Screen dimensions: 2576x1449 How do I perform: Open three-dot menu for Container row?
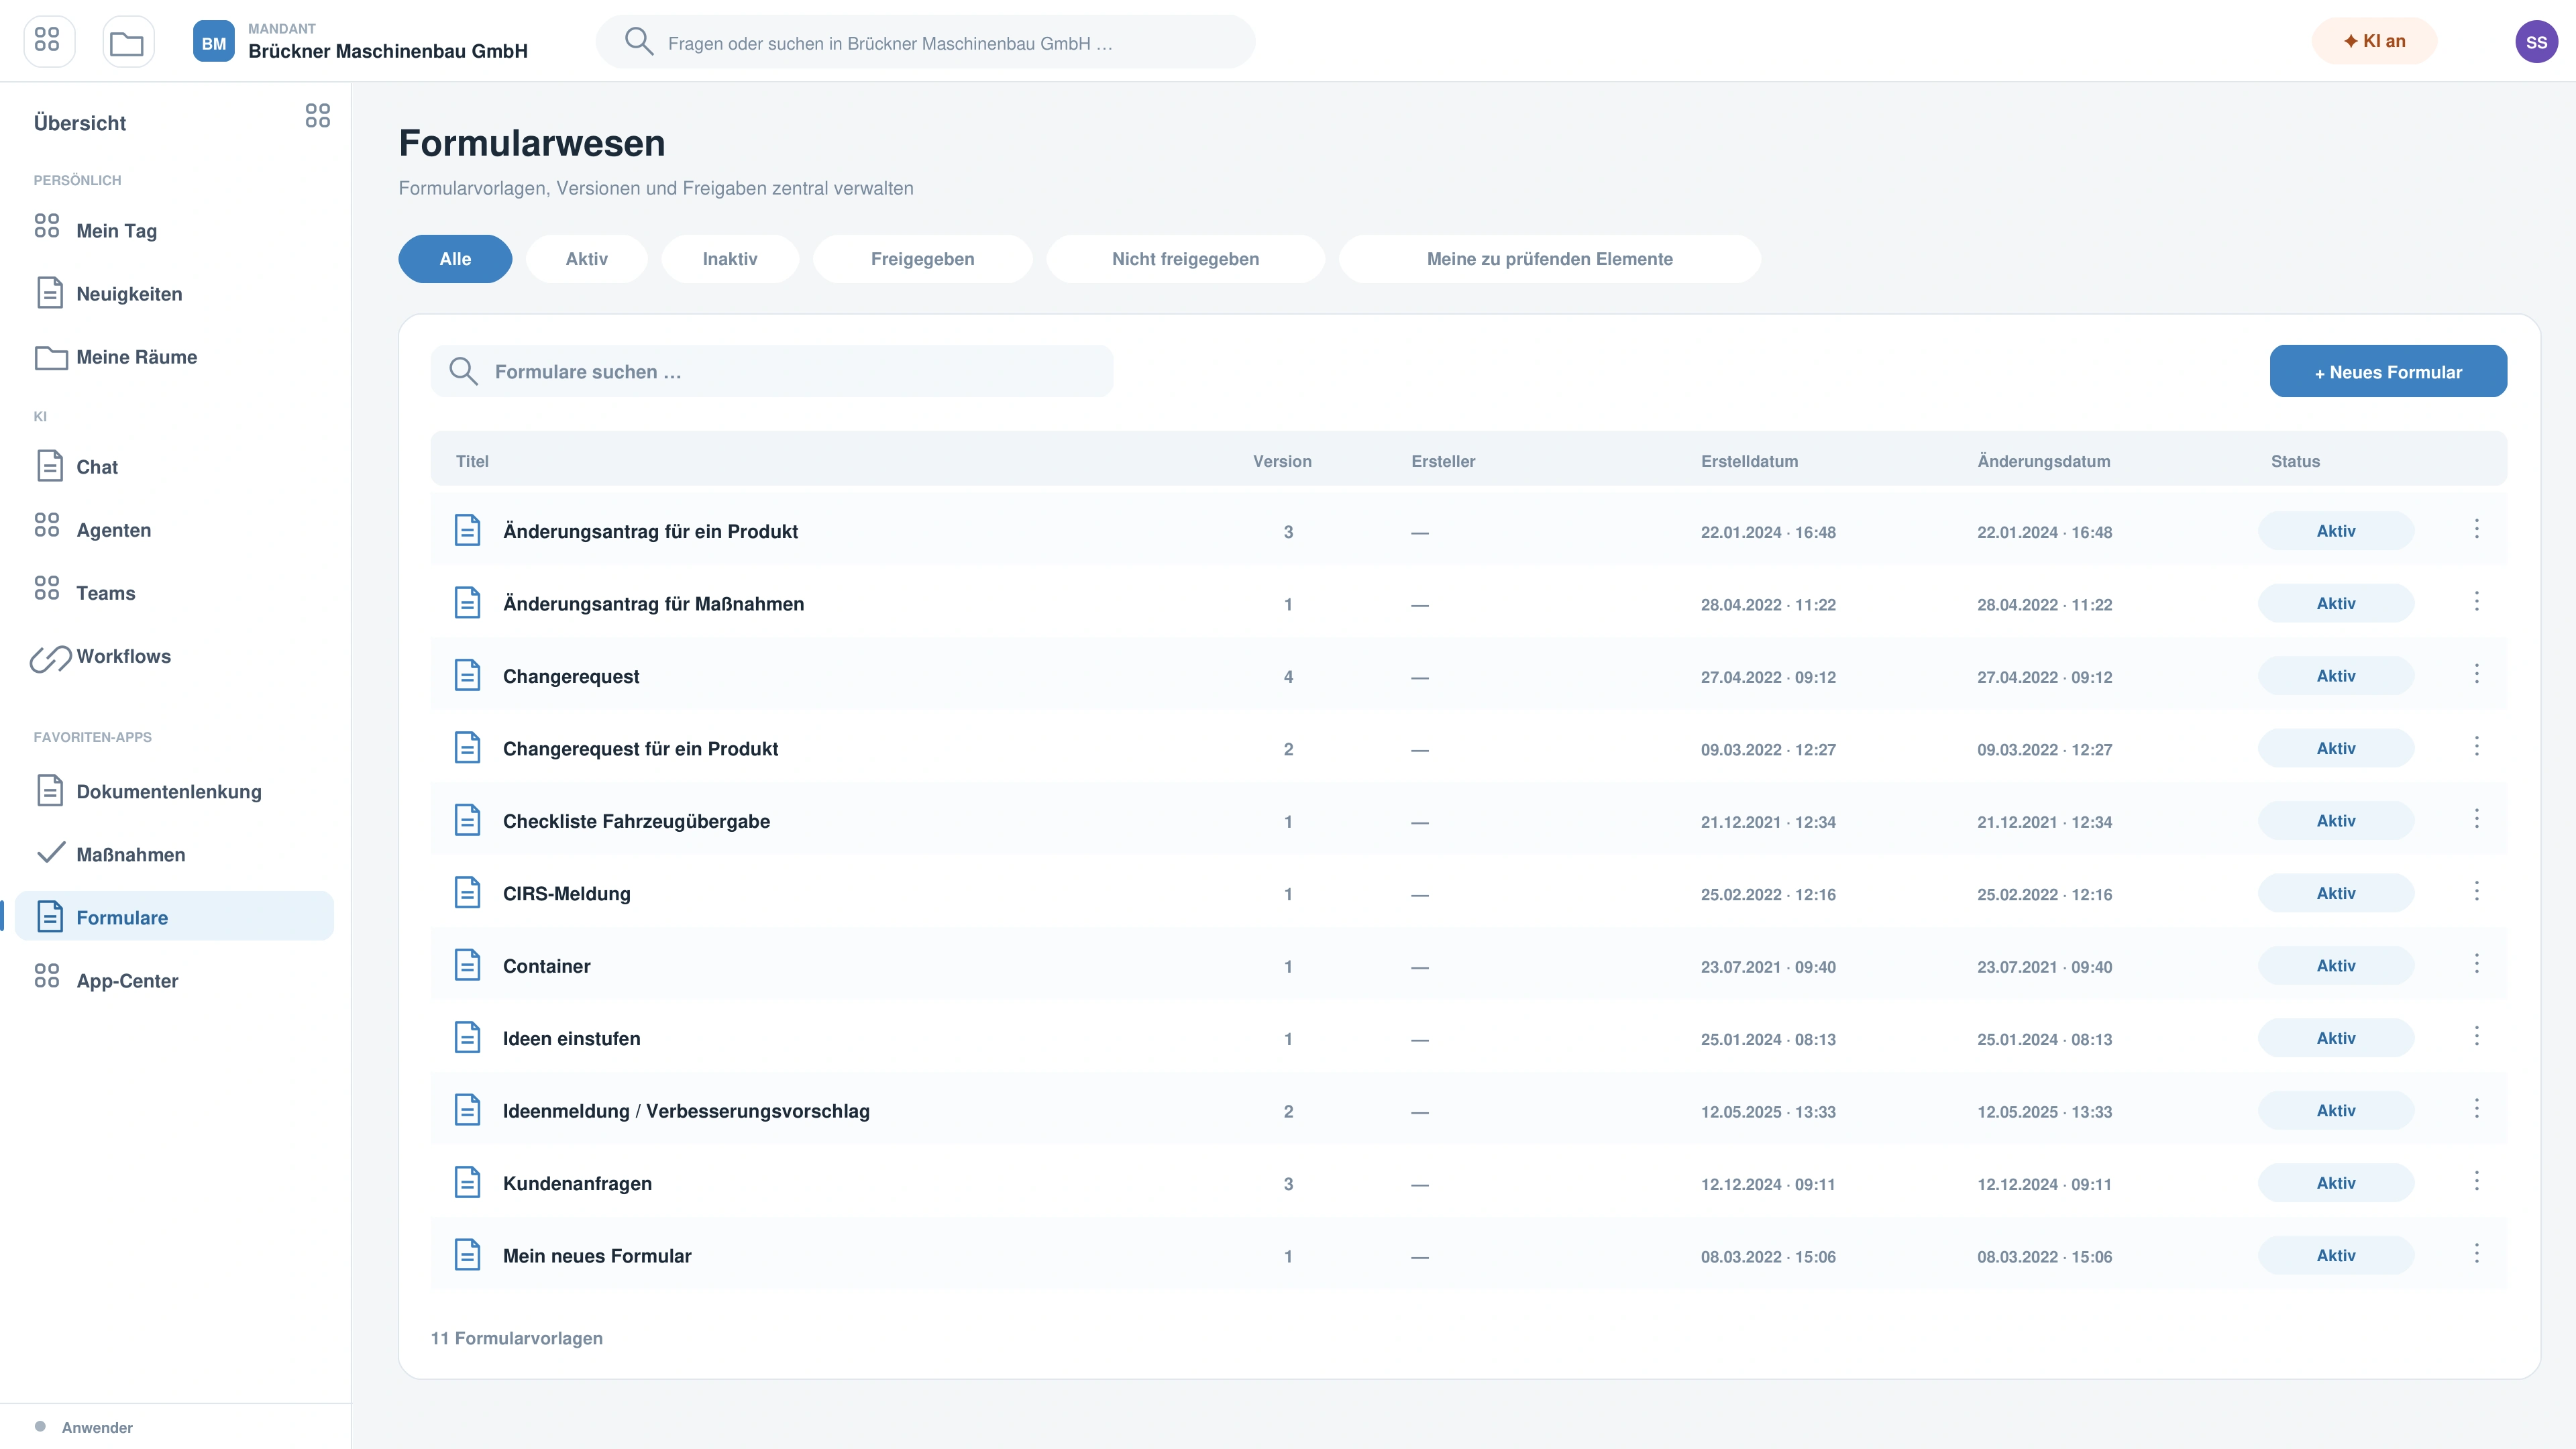[2477, 964]
